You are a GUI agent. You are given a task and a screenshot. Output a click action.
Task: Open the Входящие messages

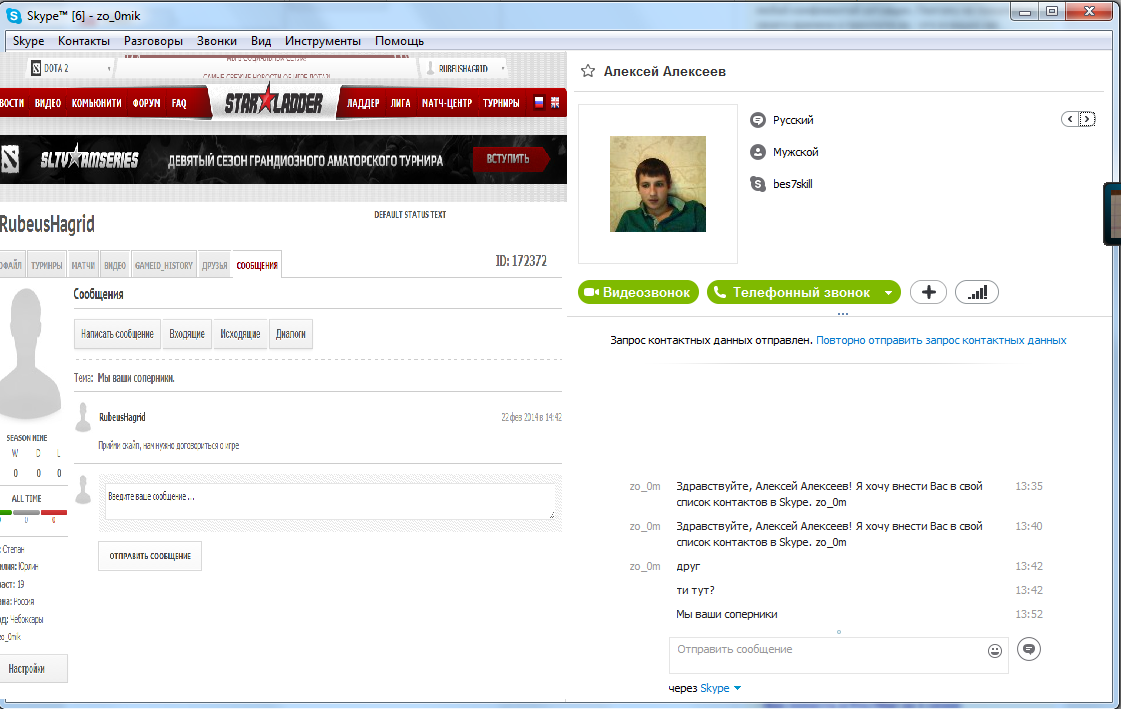pos(187,334)
